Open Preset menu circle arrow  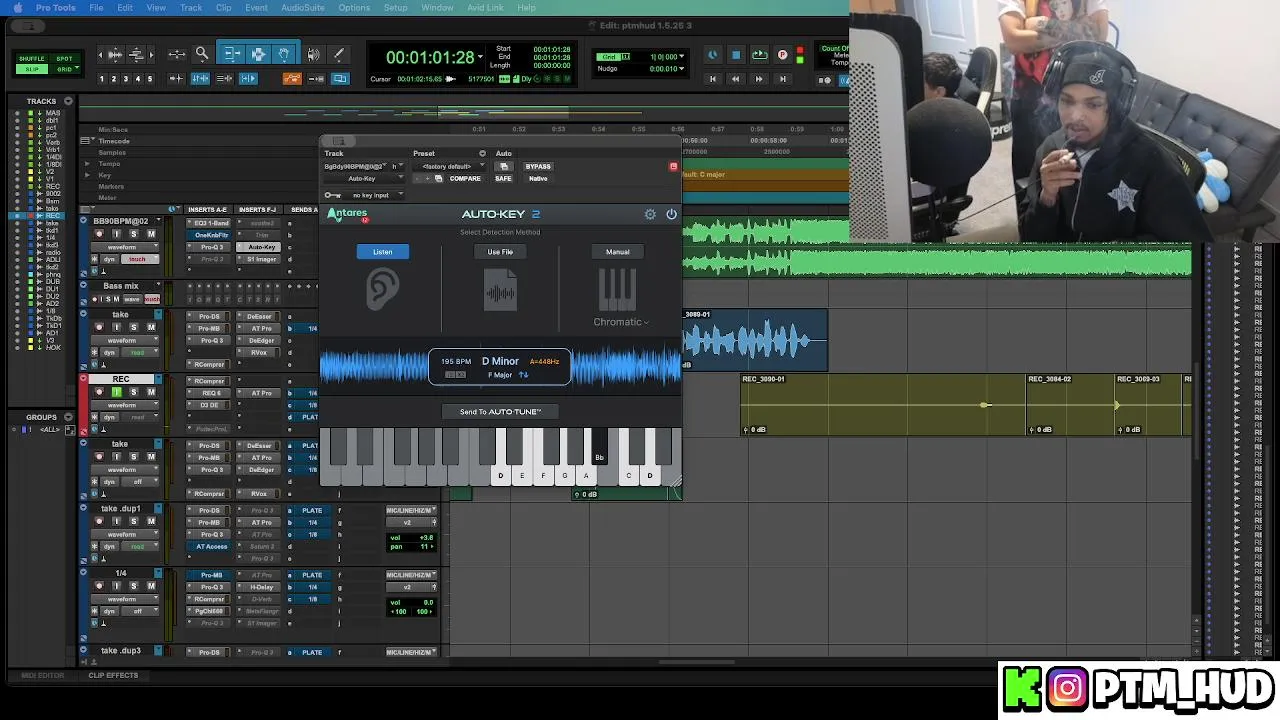pyautogui.click(x=482, y=154)
